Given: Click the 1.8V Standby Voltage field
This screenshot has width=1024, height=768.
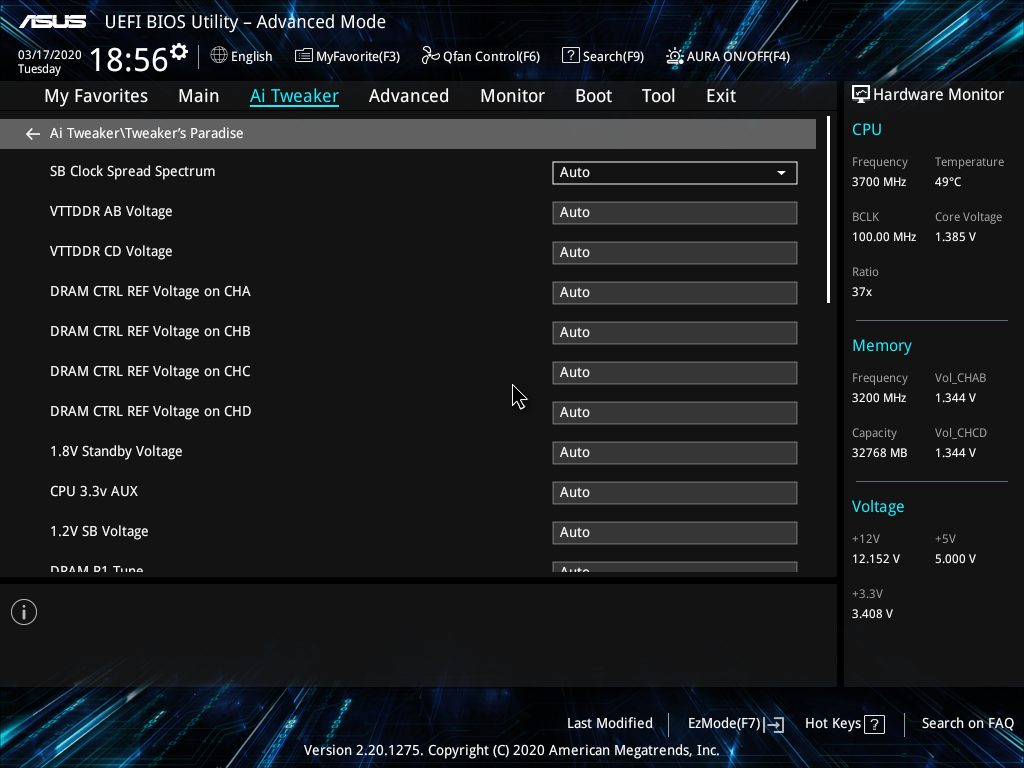Looking at the screenshot, I should point(675,453).
